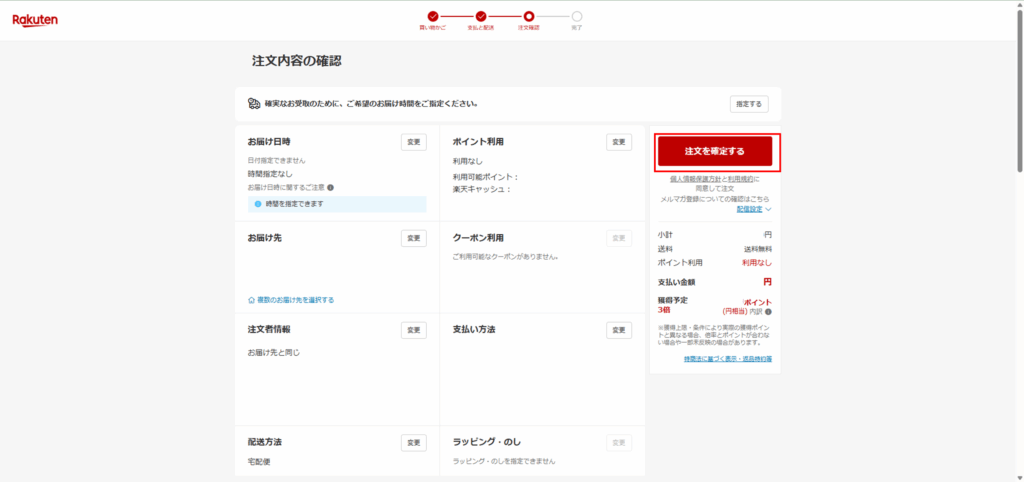Click the current 注文確認 step circle
The width and height of the screenshot is (1024, 482).
point(529,16)
